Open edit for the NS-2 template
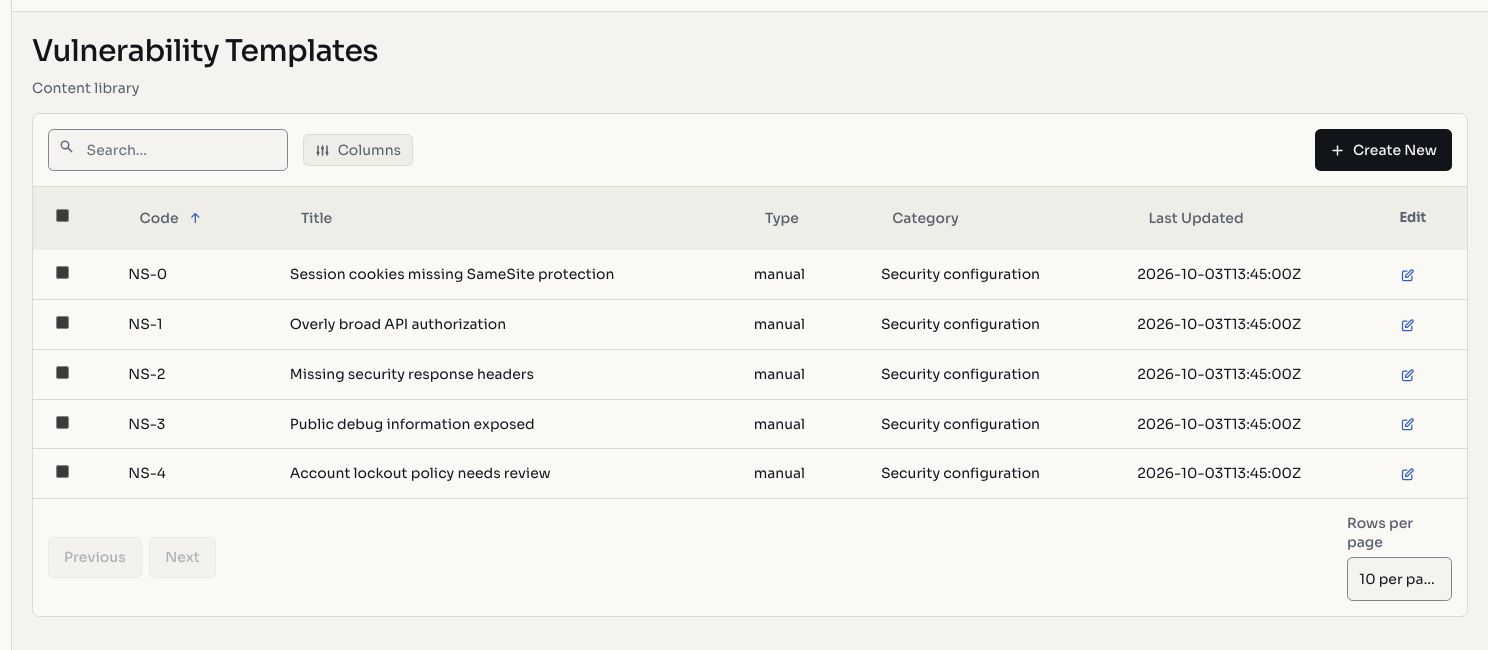Viewport: 1488px width, 650px height. 1407,375
